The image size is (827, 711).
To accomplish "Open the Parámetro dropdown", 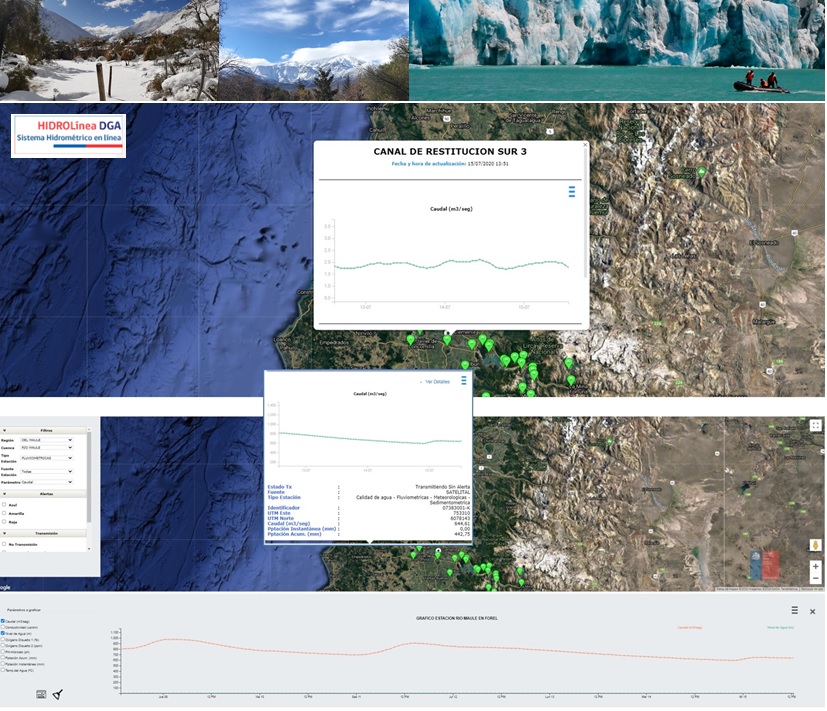I will (46, 482).
